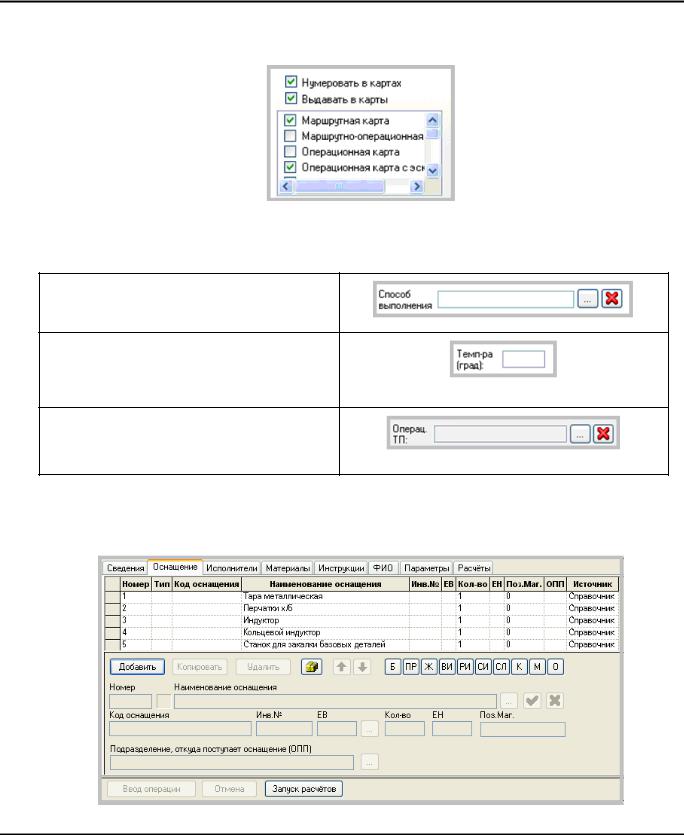This screenshot has width=684, height=835.
Task: Click the 'Кол-во' input field
Action: [x=405, y=728]
